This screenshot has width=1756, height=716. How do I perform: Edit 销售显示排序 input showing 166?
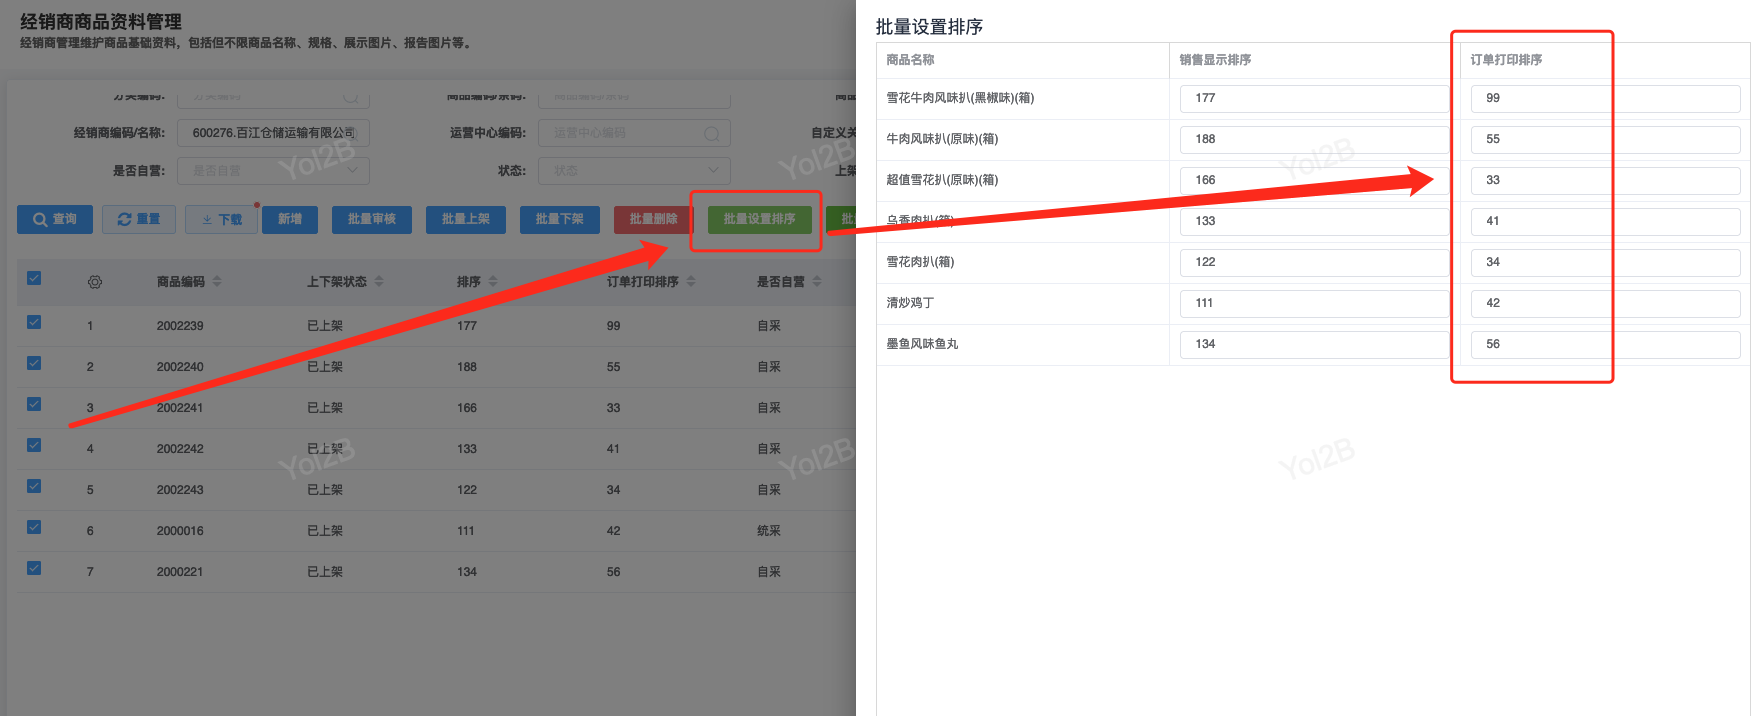tap(1314, 180)
